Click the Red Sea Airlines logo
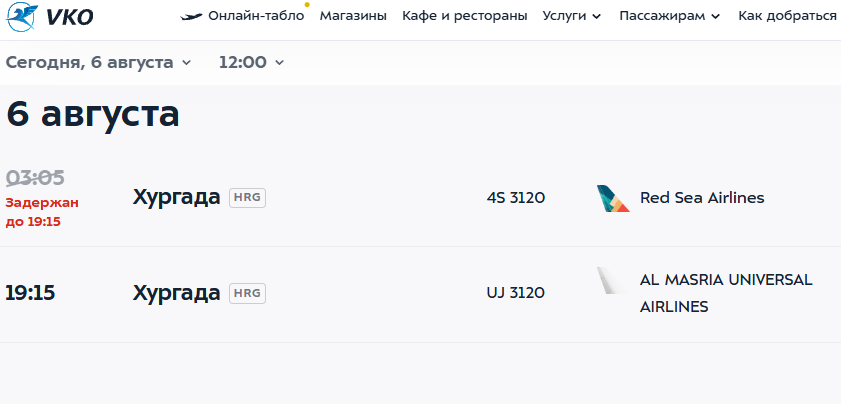841x404 pixels. coord(612,198)
